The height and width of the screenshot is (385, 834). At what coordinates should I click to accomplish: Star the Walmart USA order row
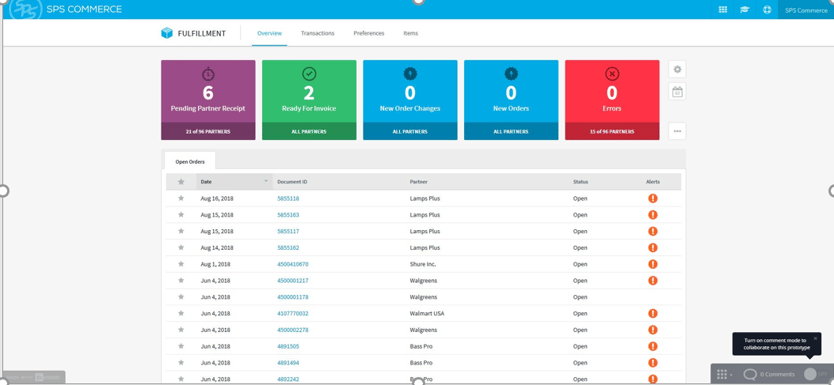pyautogui.click(x=181, y=313)
